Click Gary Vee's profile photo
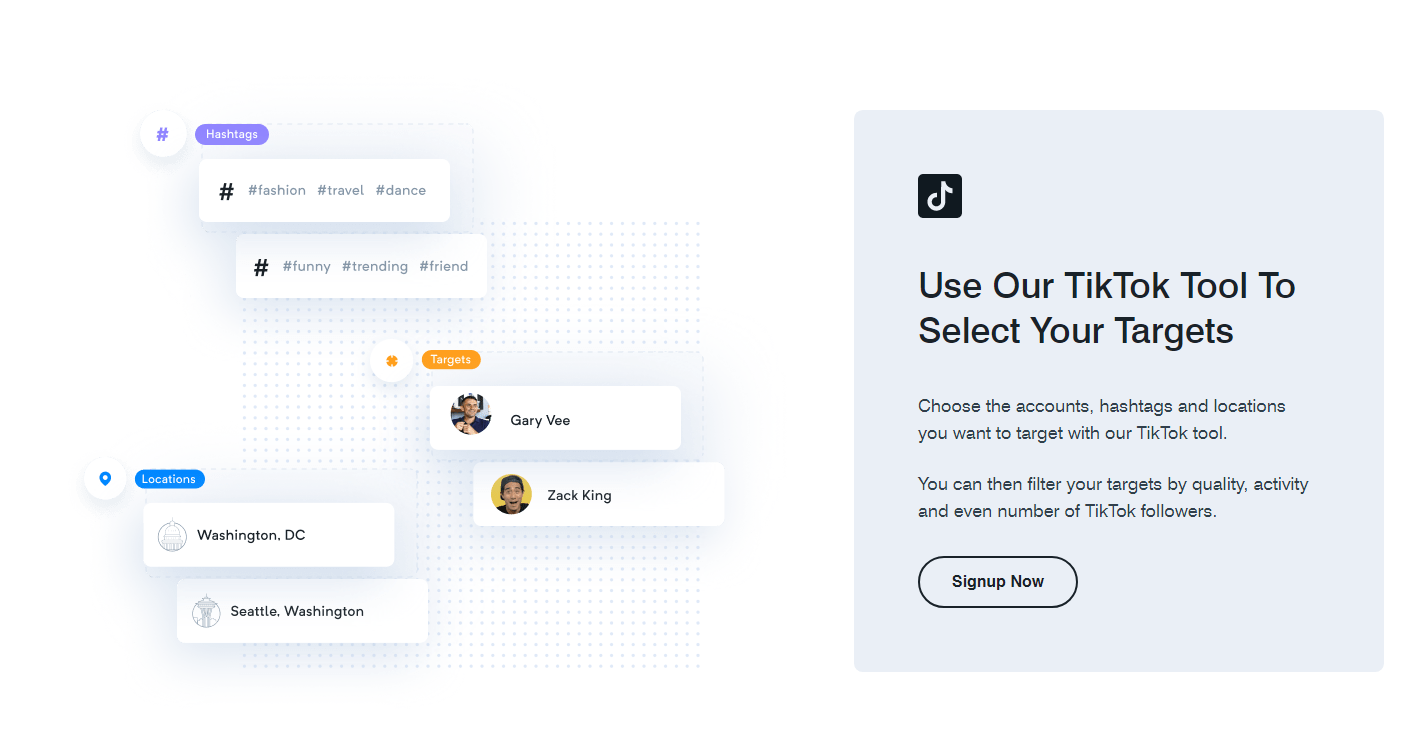 coord(471,414)
